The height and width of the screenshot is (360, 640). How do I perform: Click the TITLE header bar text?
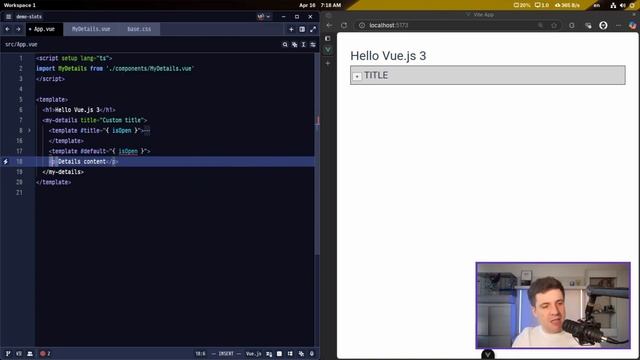click(x=376, y=75)
